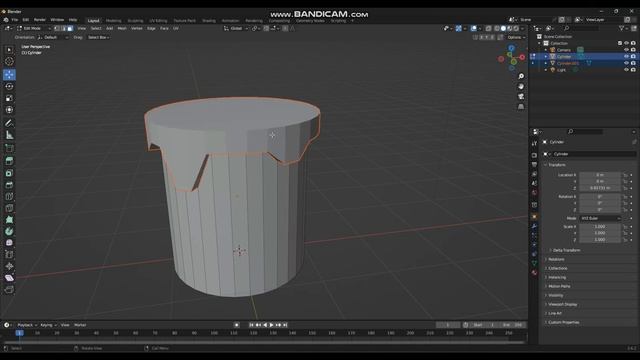The image size is (640, 360).
Task: Open the Vertex menu in viewport header
Action: coord(137,28)
